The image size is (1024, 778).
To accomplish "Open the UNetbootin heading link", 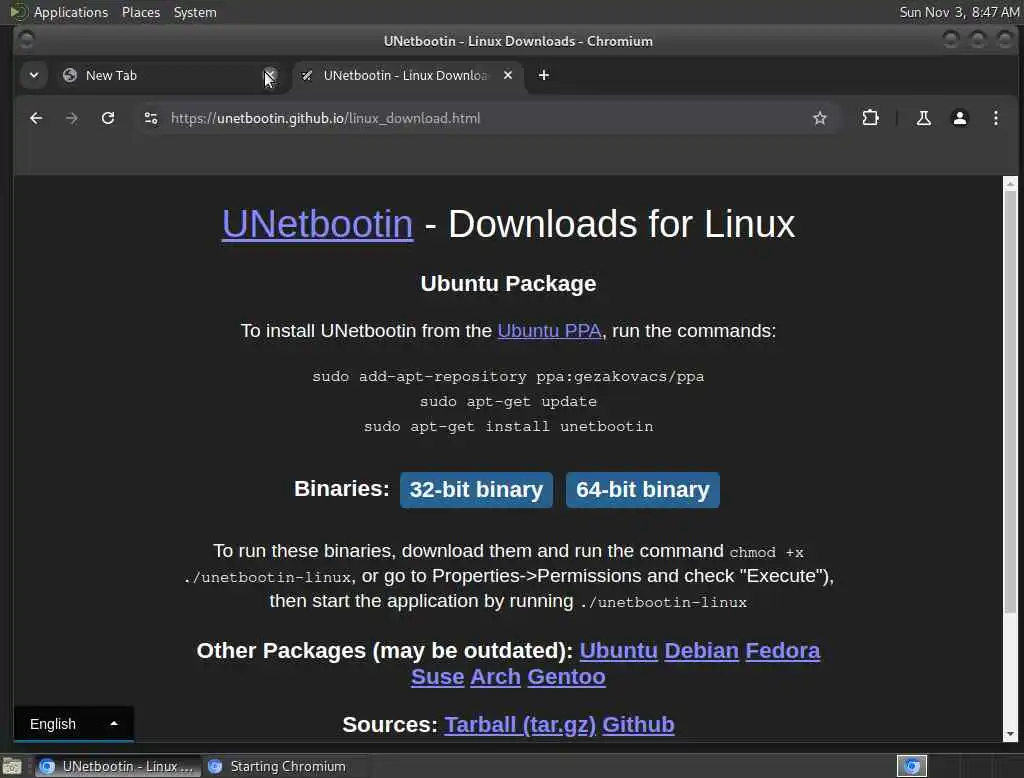I will (317, 224).
